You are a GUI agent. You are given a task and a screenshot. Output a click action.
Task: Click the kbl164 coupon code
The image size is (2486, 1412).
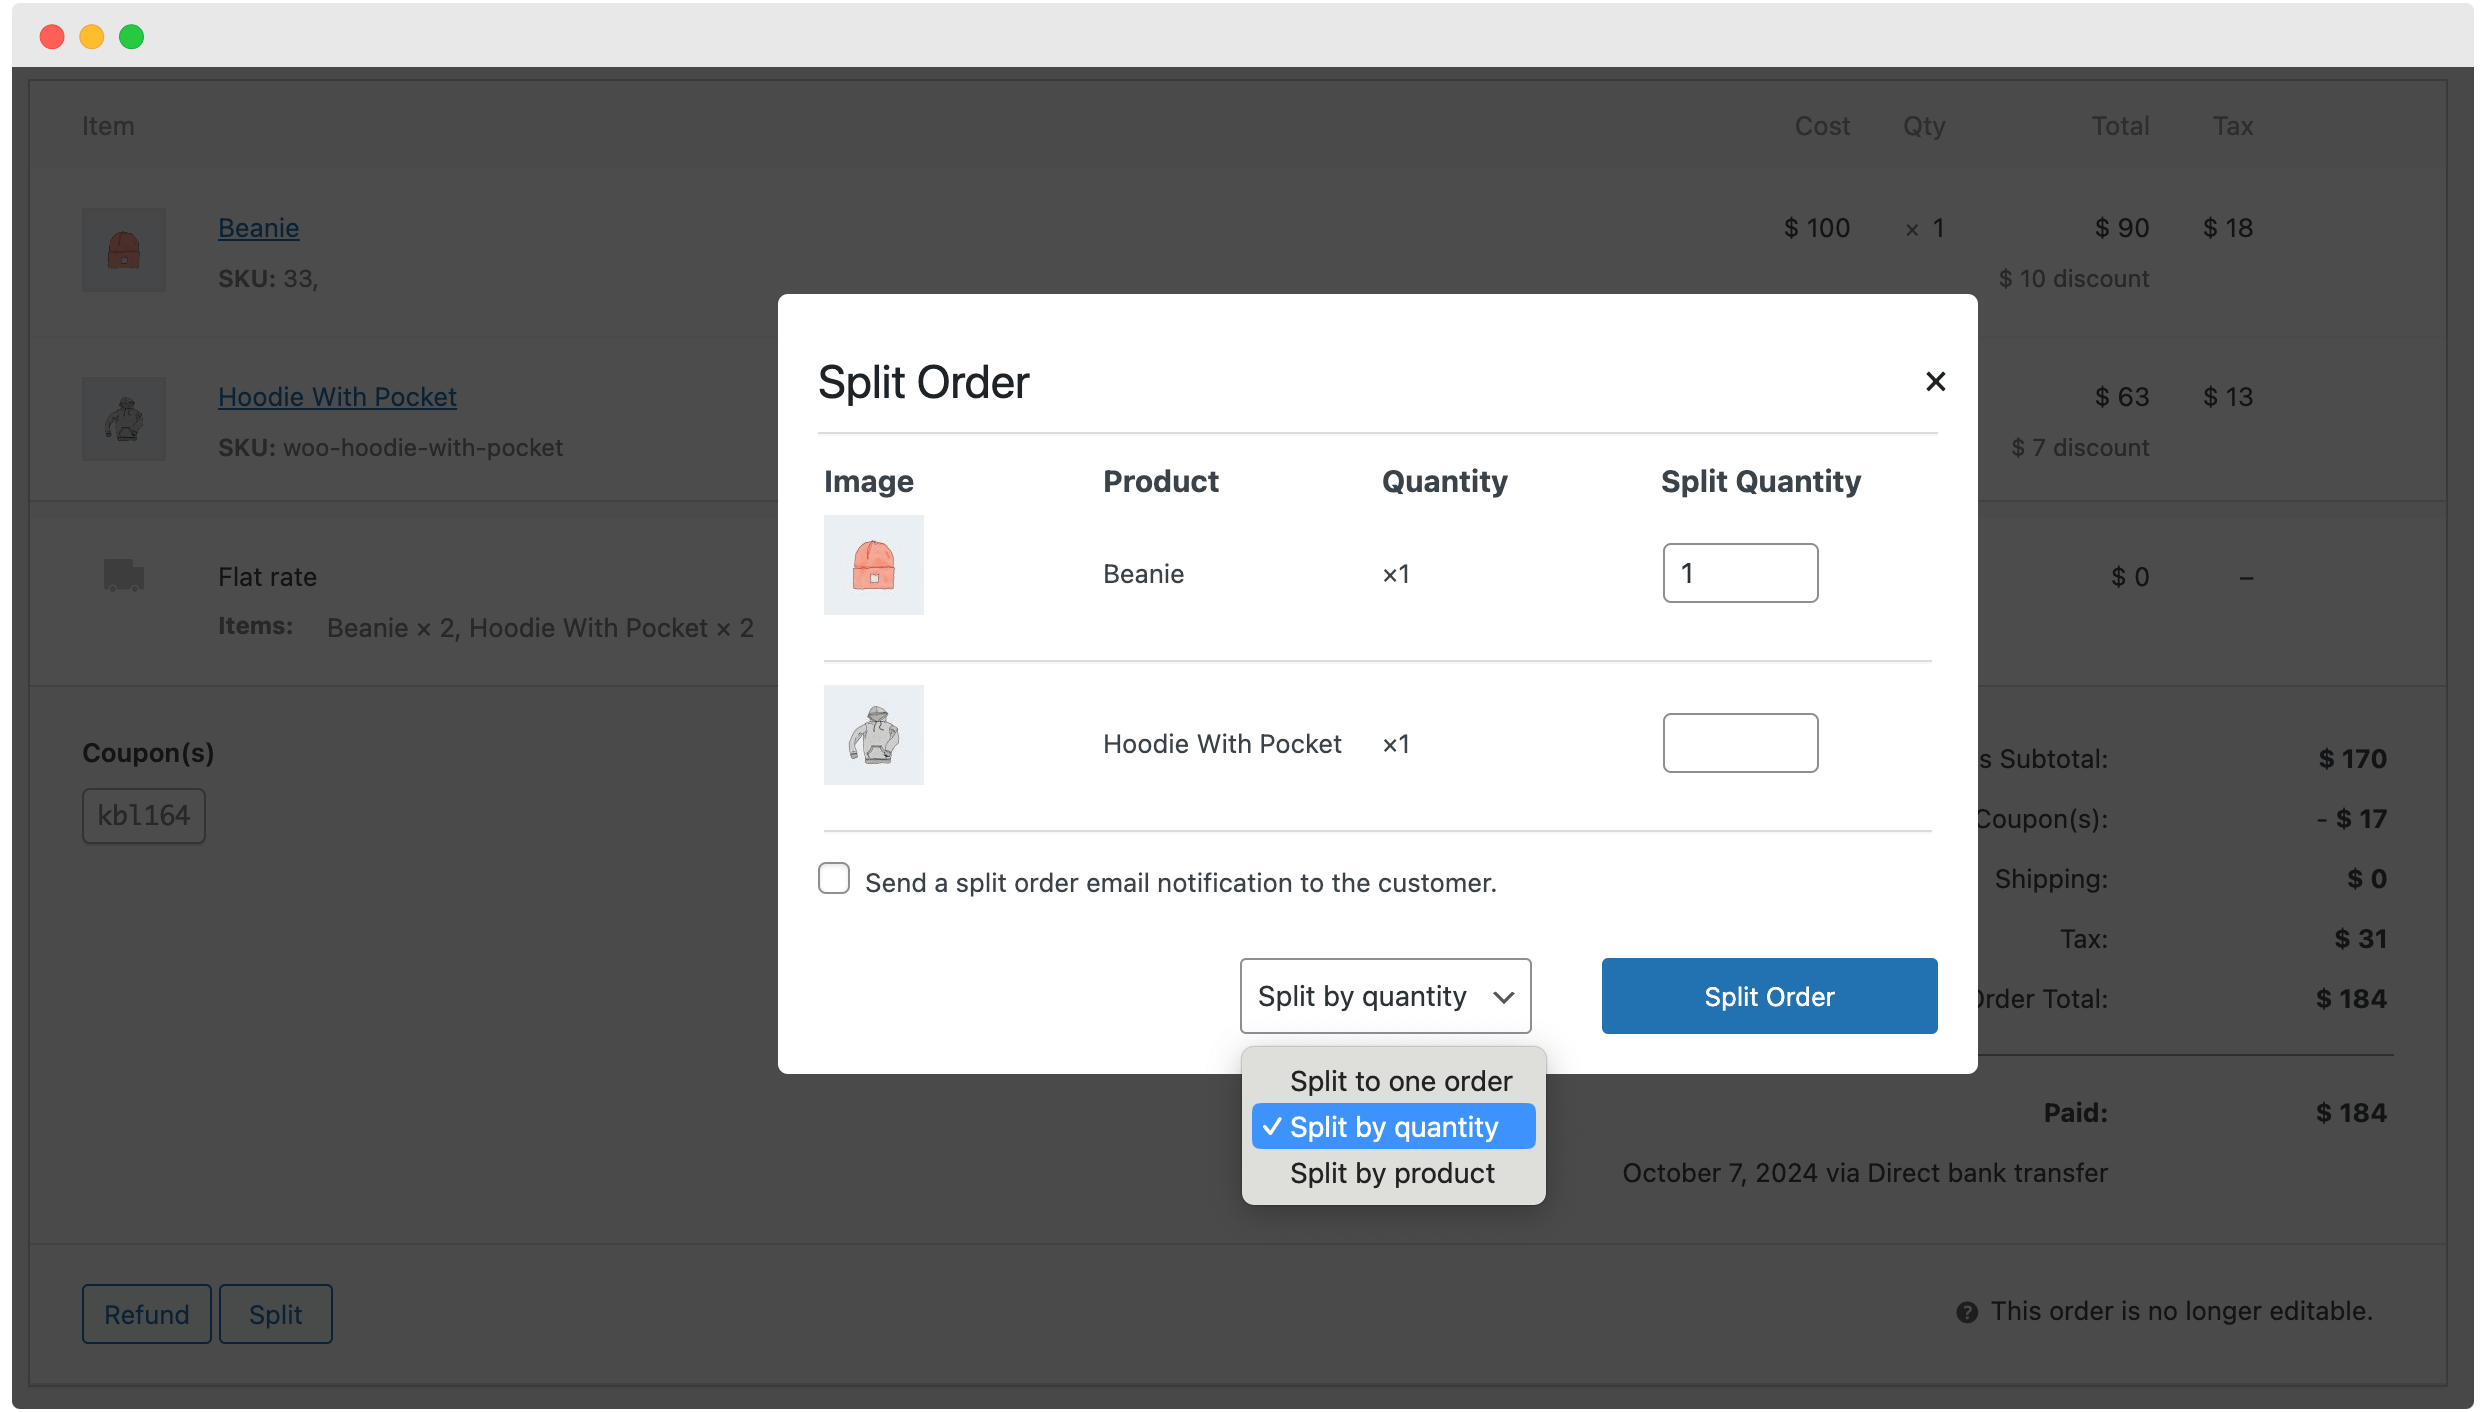pyautogui.click(x=143, y=815)
